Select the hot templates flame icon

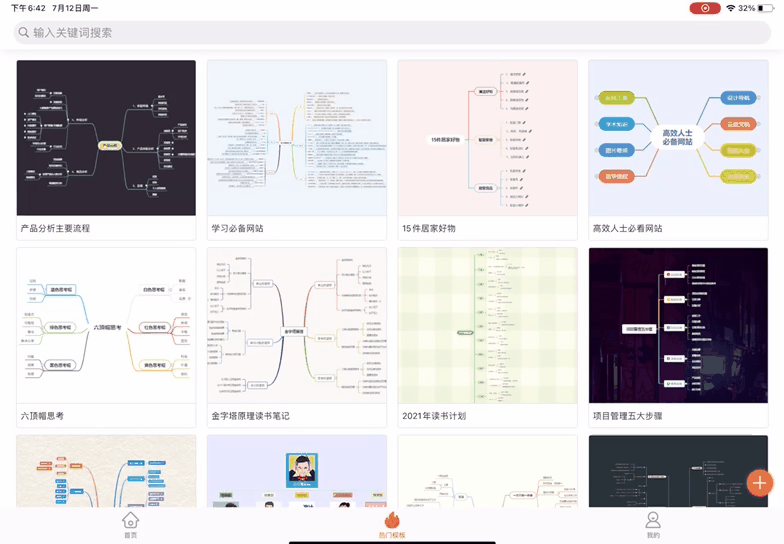[392, 520]
